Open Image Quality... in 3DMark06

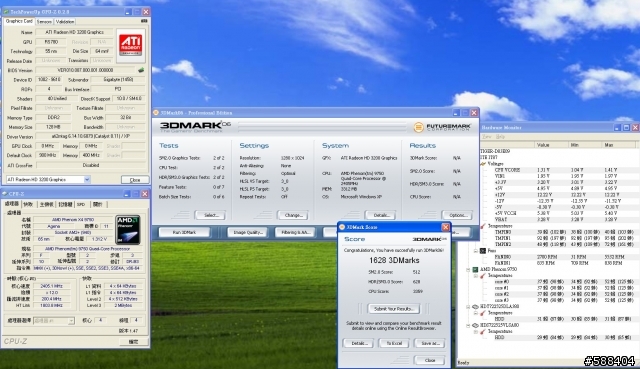tap(248, 232)
